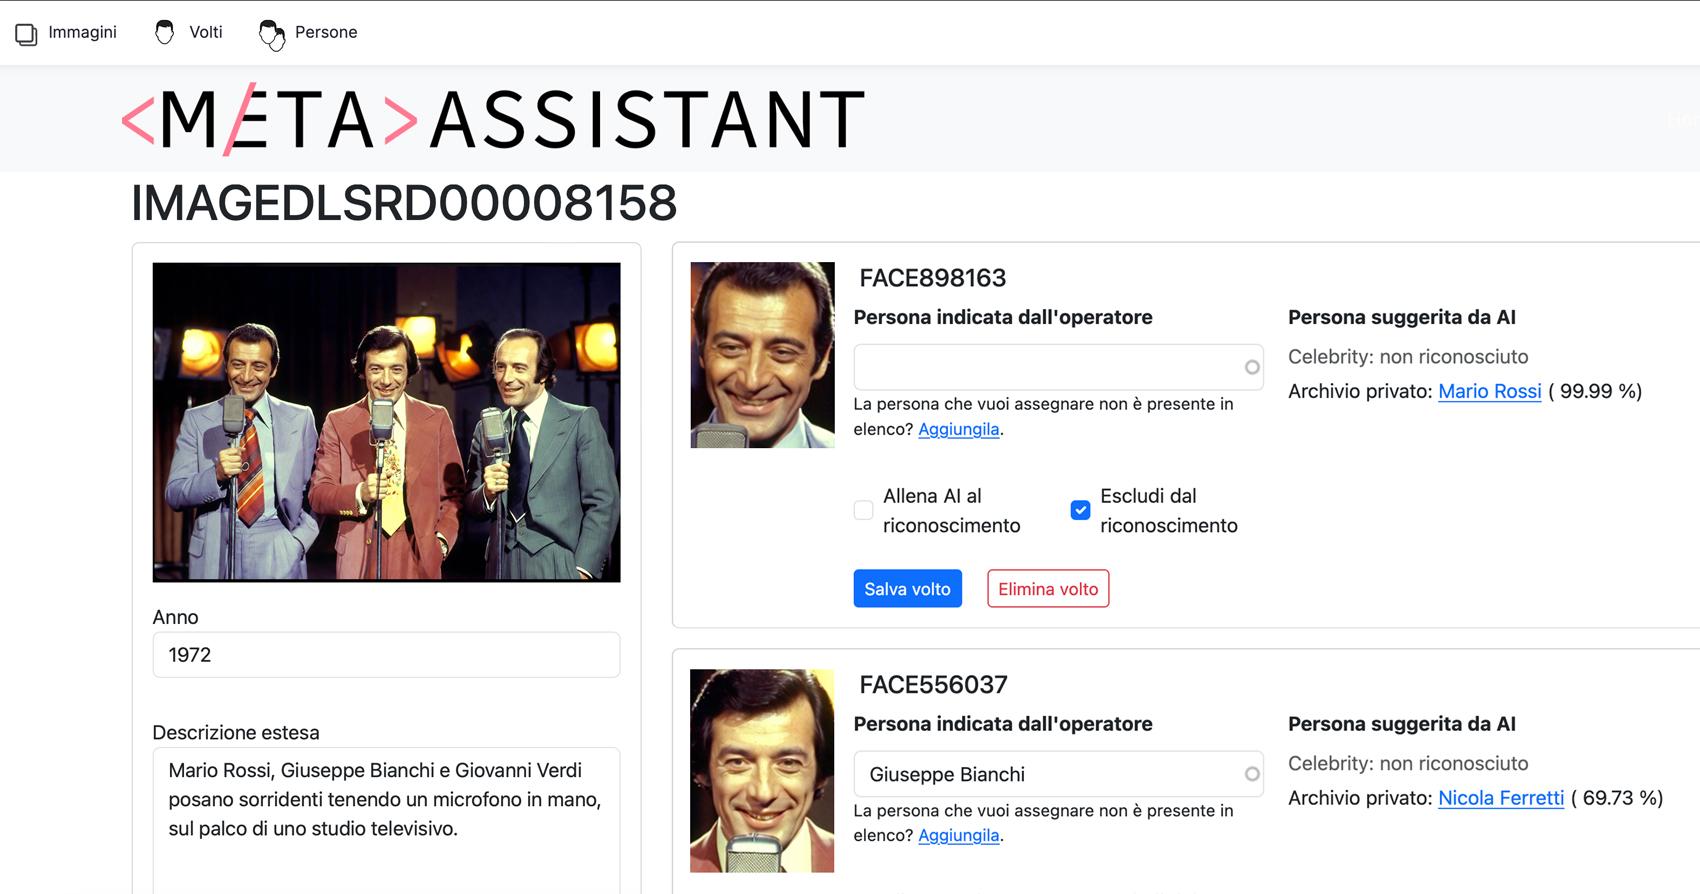This screenshot has width=1700, height=894.
Task: Click the FACE556037 heading
Action: coord(933,685)
